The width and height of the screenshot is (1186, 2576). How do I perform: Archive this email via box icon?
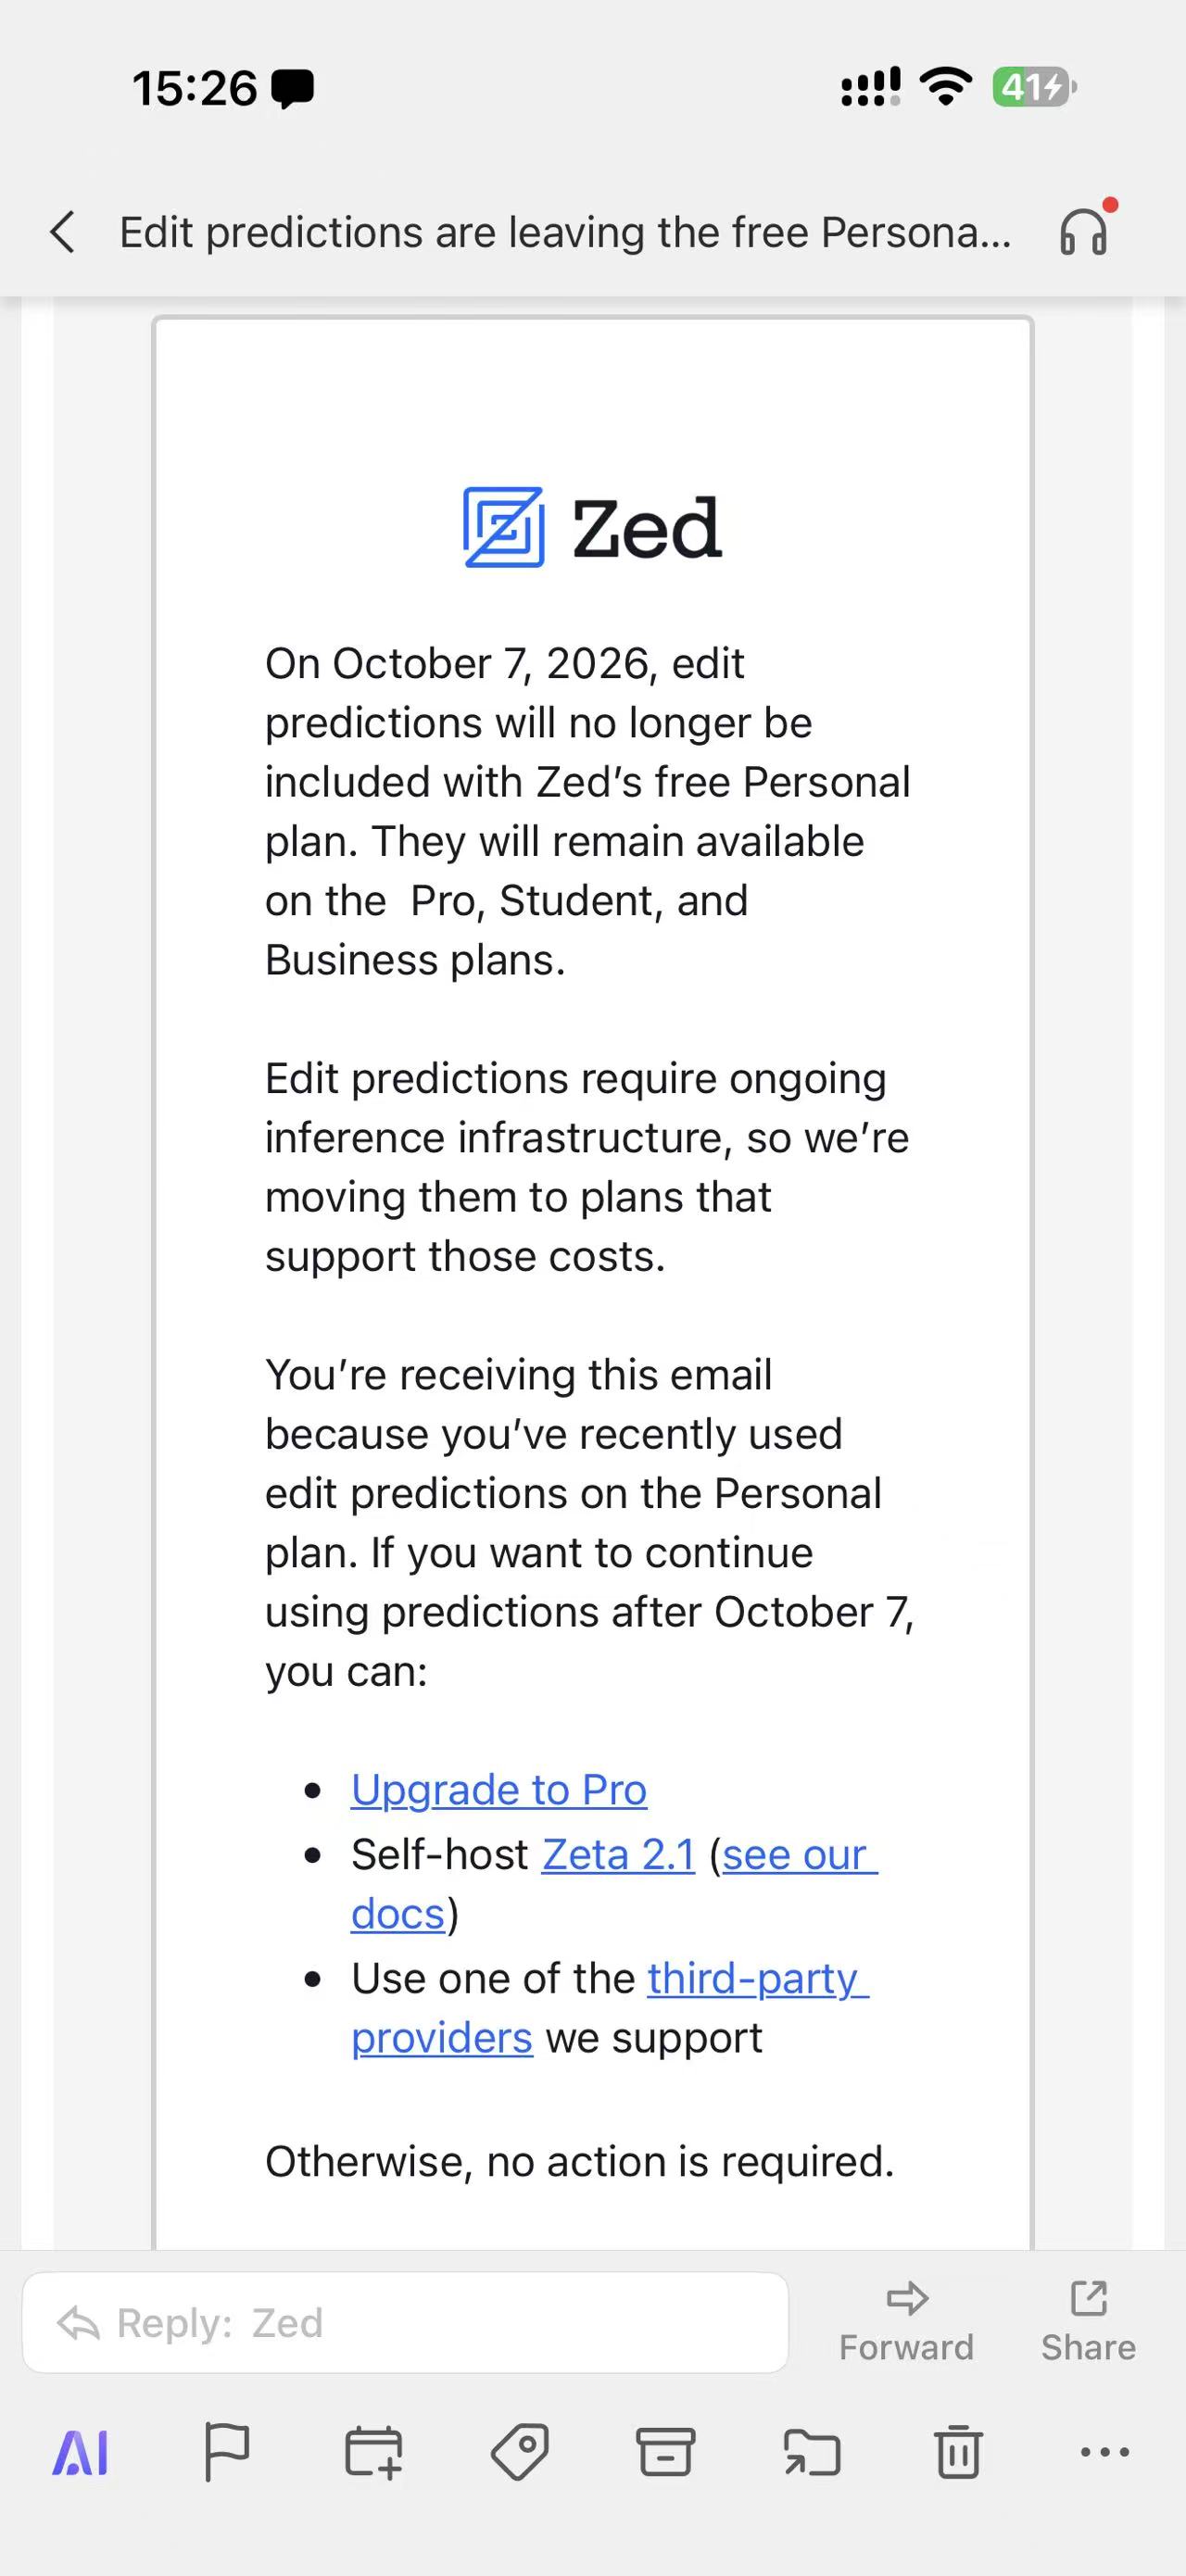(x=665, y=2452)
